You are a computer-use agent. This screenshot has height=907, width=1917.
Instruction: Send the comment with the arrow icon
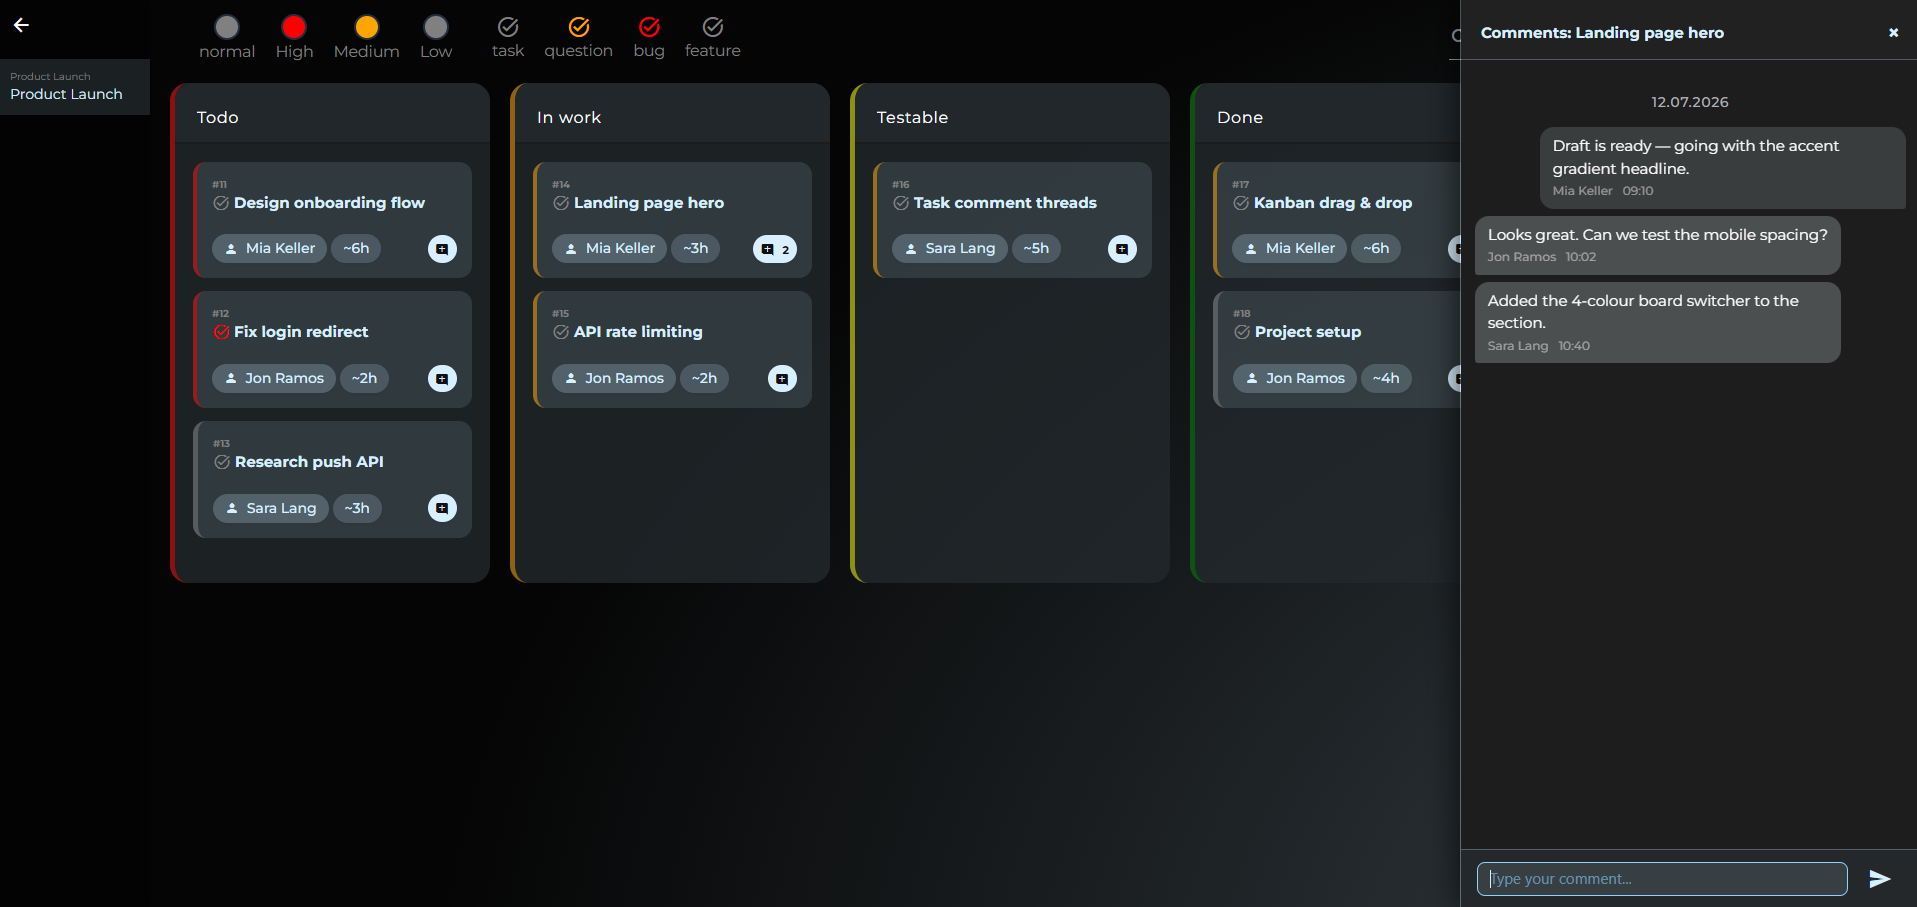[1880, 879]
